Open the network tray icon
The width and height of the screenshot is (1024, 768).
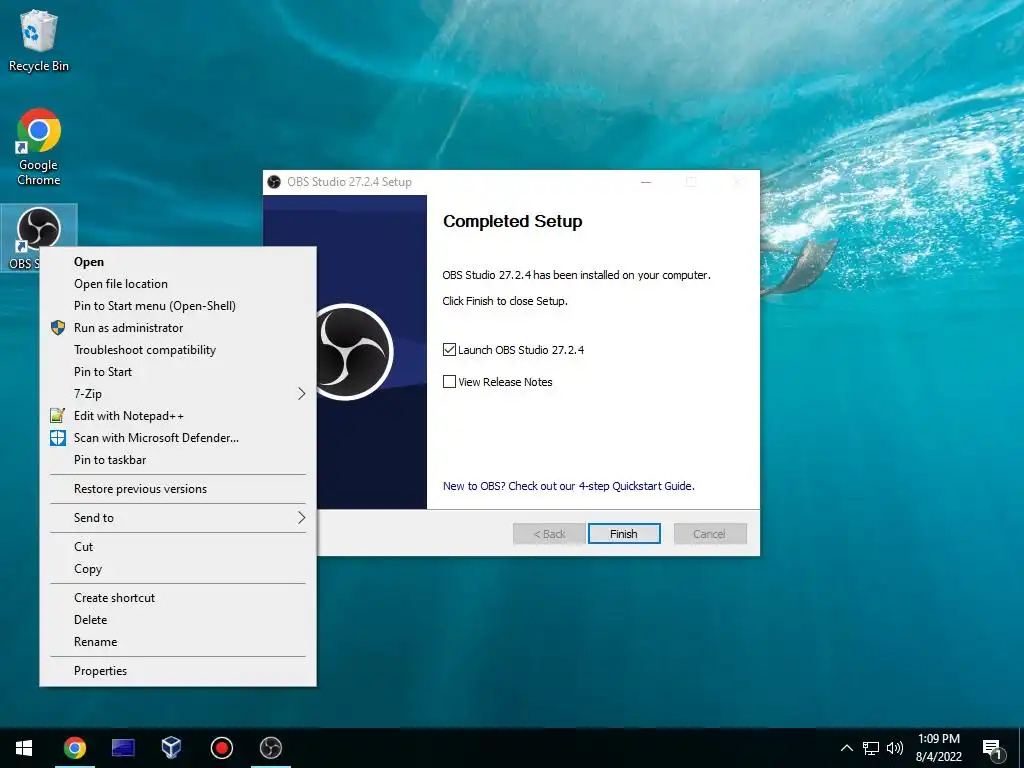[x=871, y=748]
